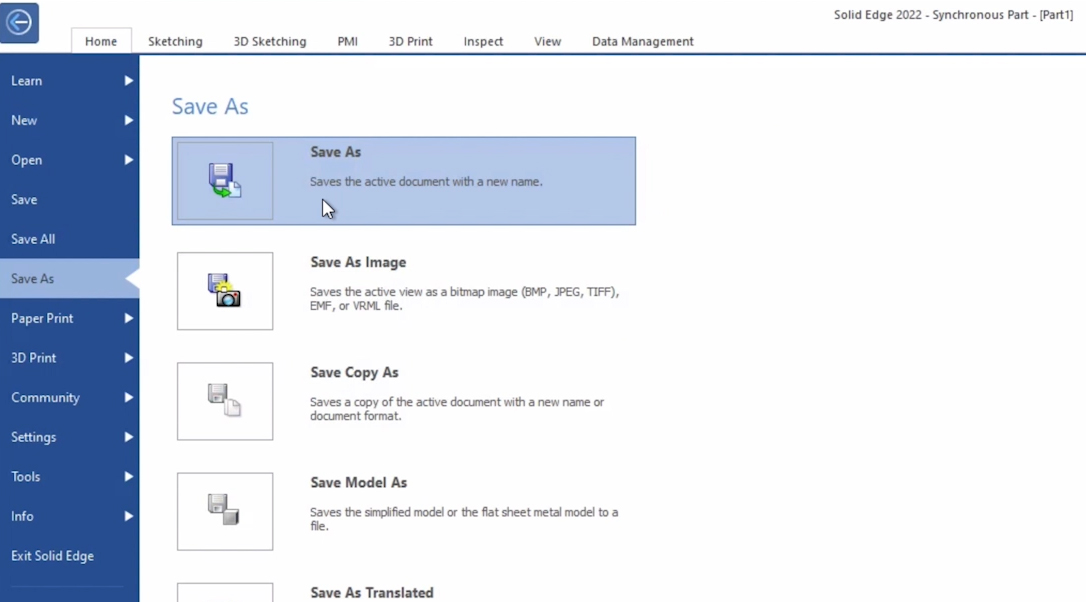Open the Sketching ribbon tab

pyautogui.click(x=175, y=42)
